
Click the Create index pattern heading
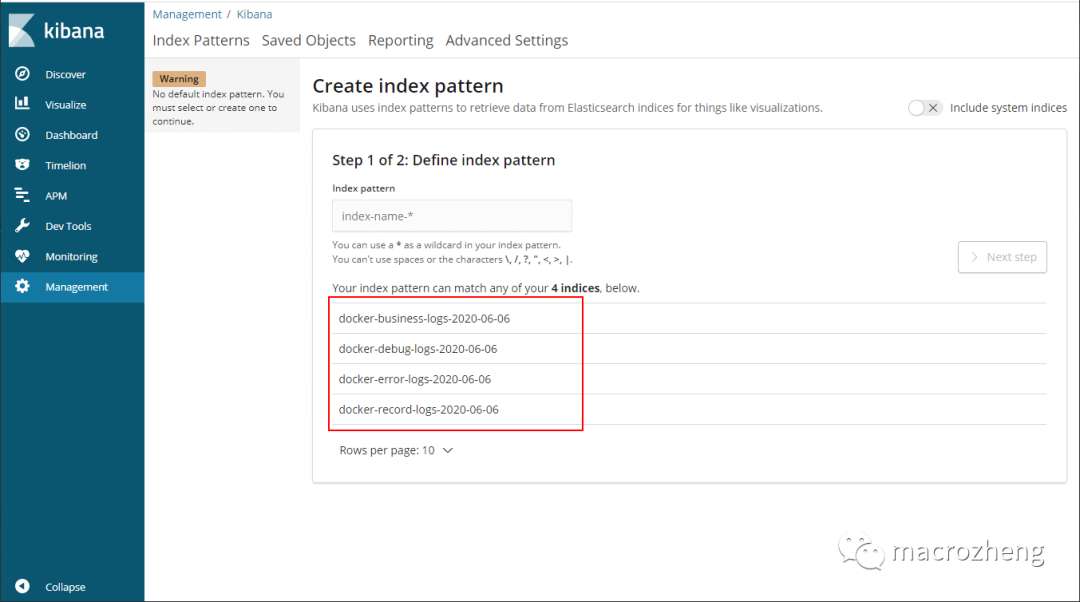(408, 85)
